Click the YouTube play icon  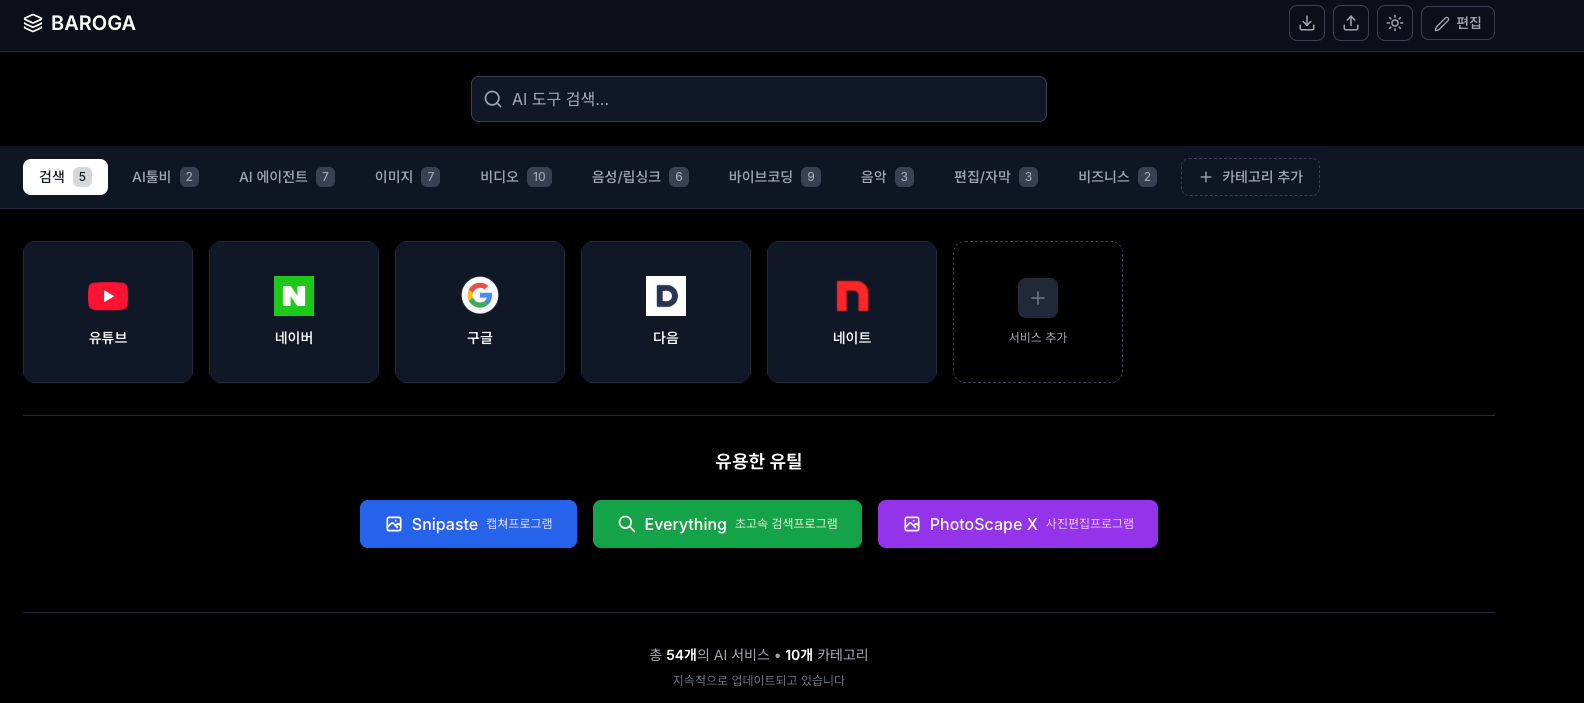(x=108, y=296)
